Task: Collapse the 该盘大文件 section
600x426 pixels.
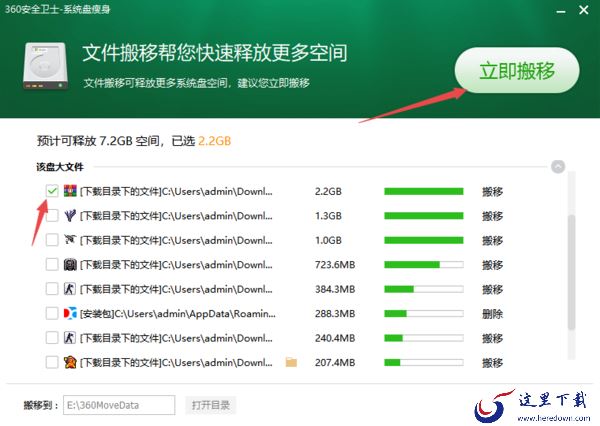Action: 558,166
